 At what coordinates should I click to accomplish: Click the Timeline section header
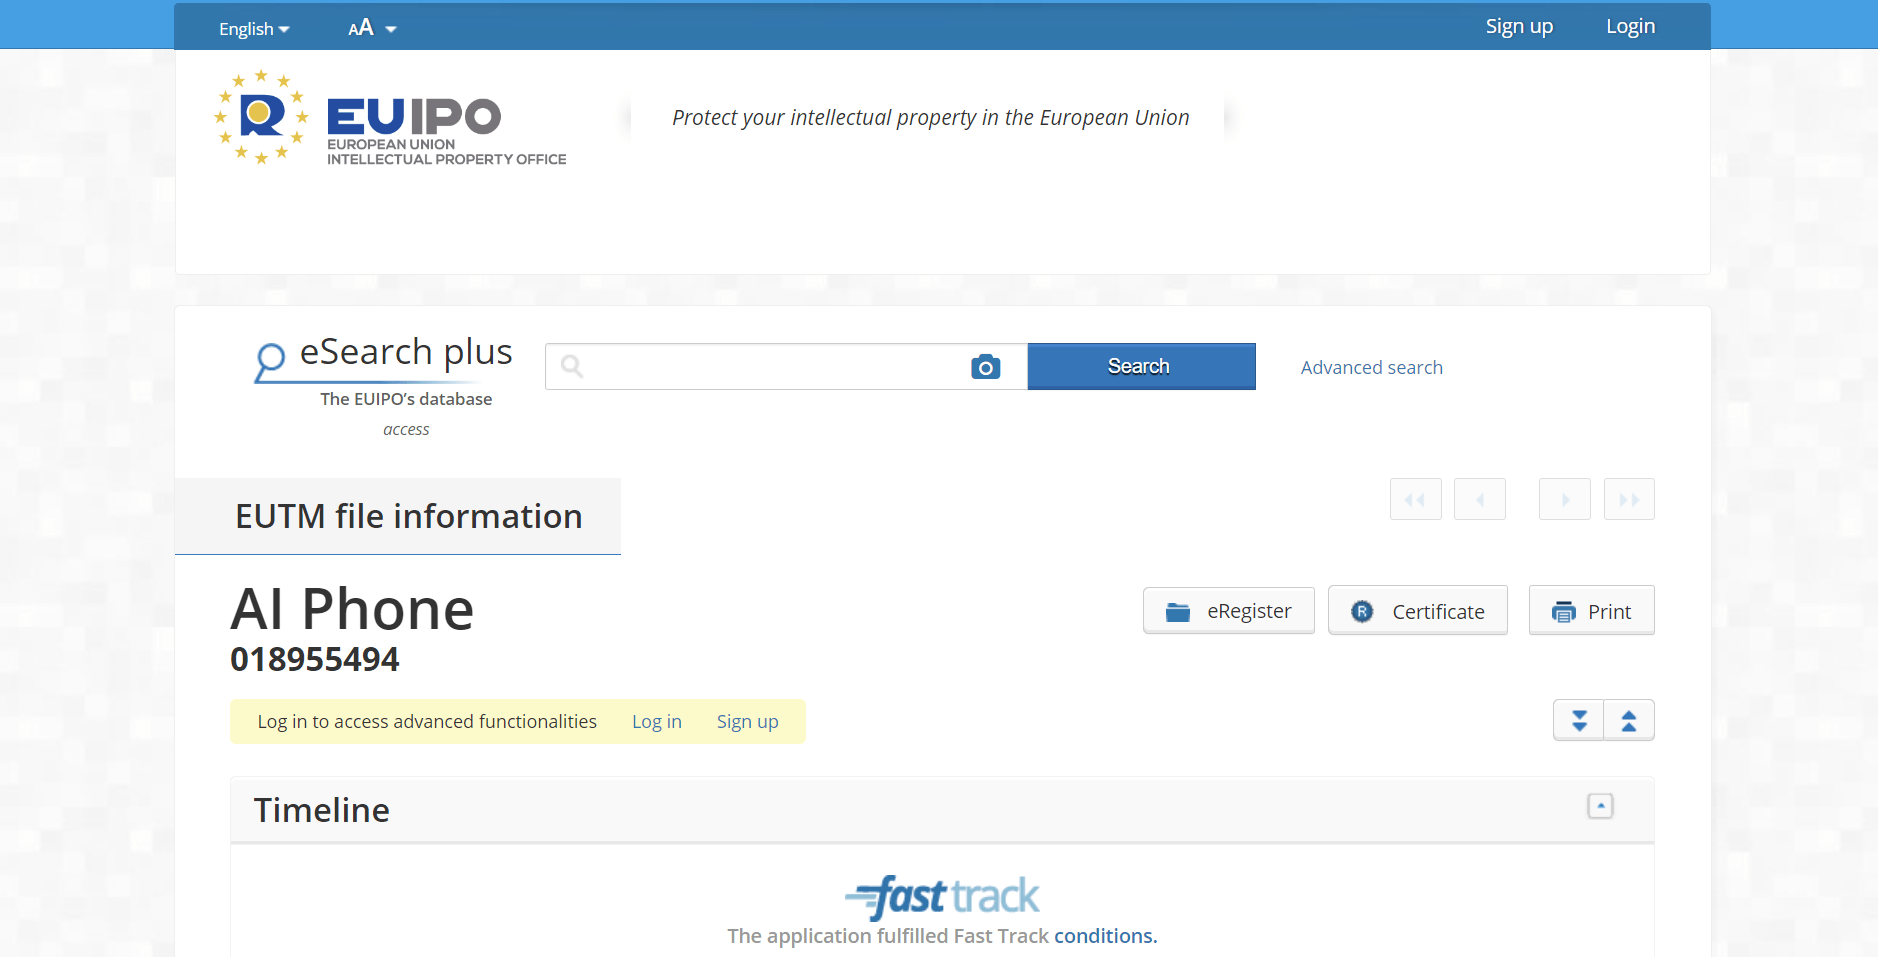(x=942, y=810)
